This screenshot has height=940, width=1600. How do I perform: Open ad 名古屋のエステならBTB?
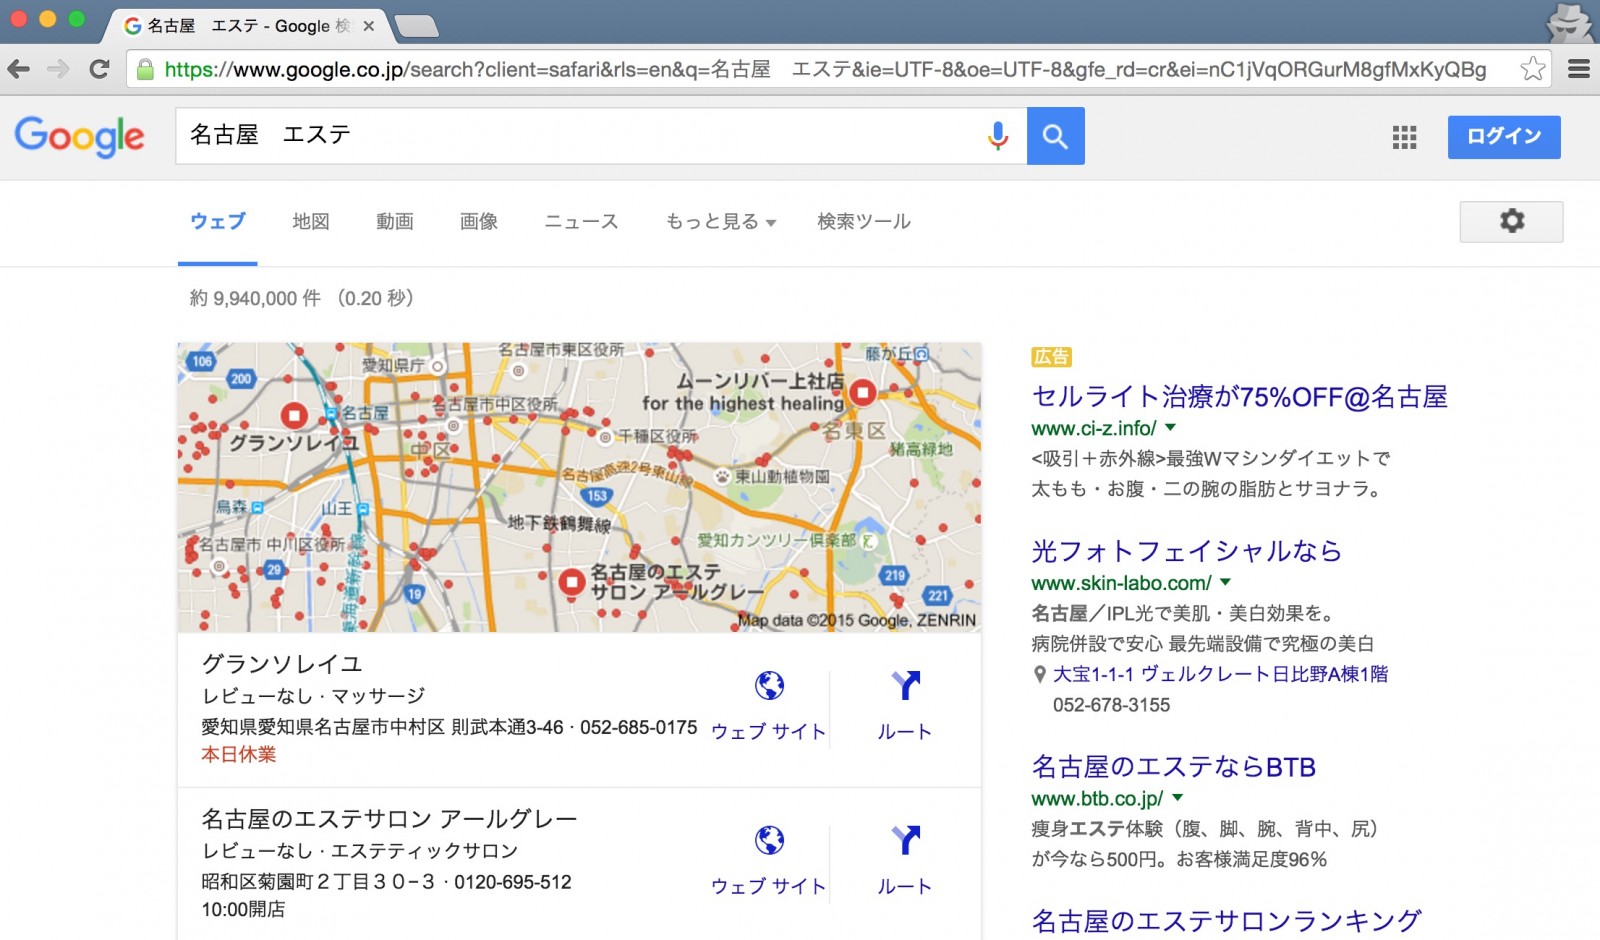tap(1173, 767)
